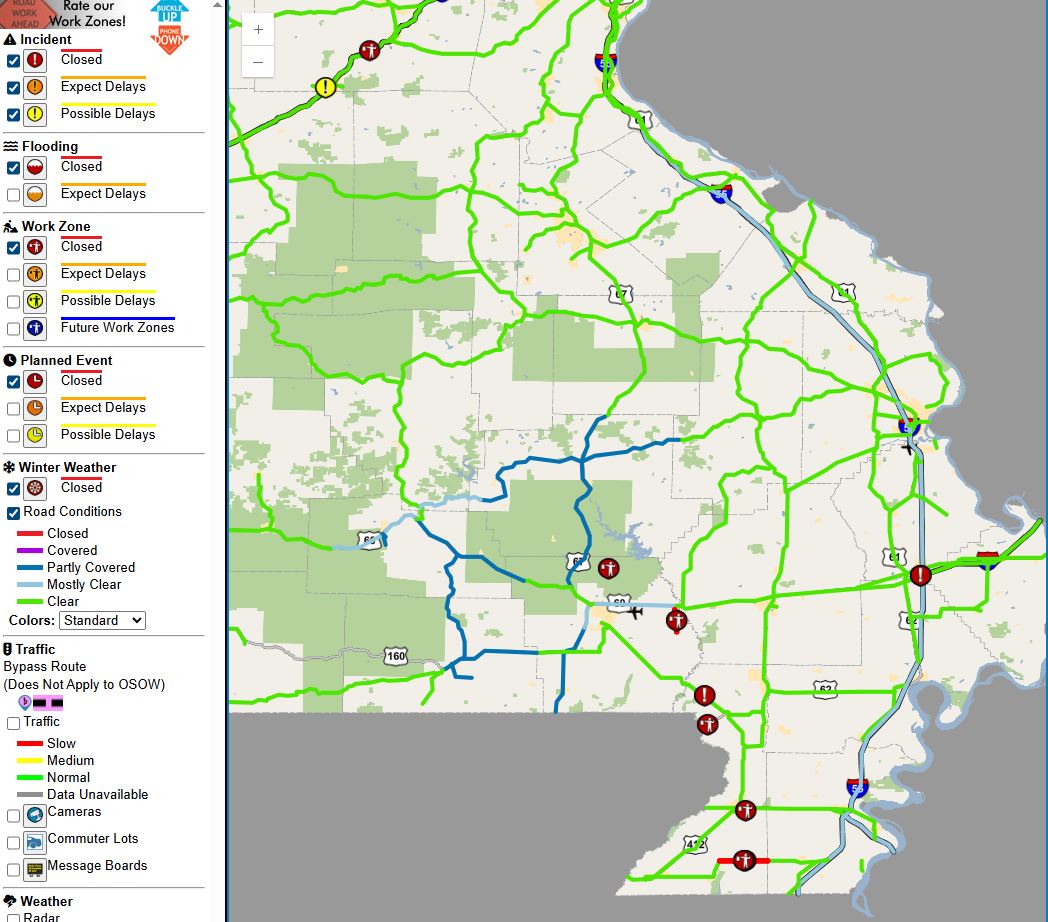
Task: Click the Work Zone Expect Delays icon
Action: click(35, 275)
